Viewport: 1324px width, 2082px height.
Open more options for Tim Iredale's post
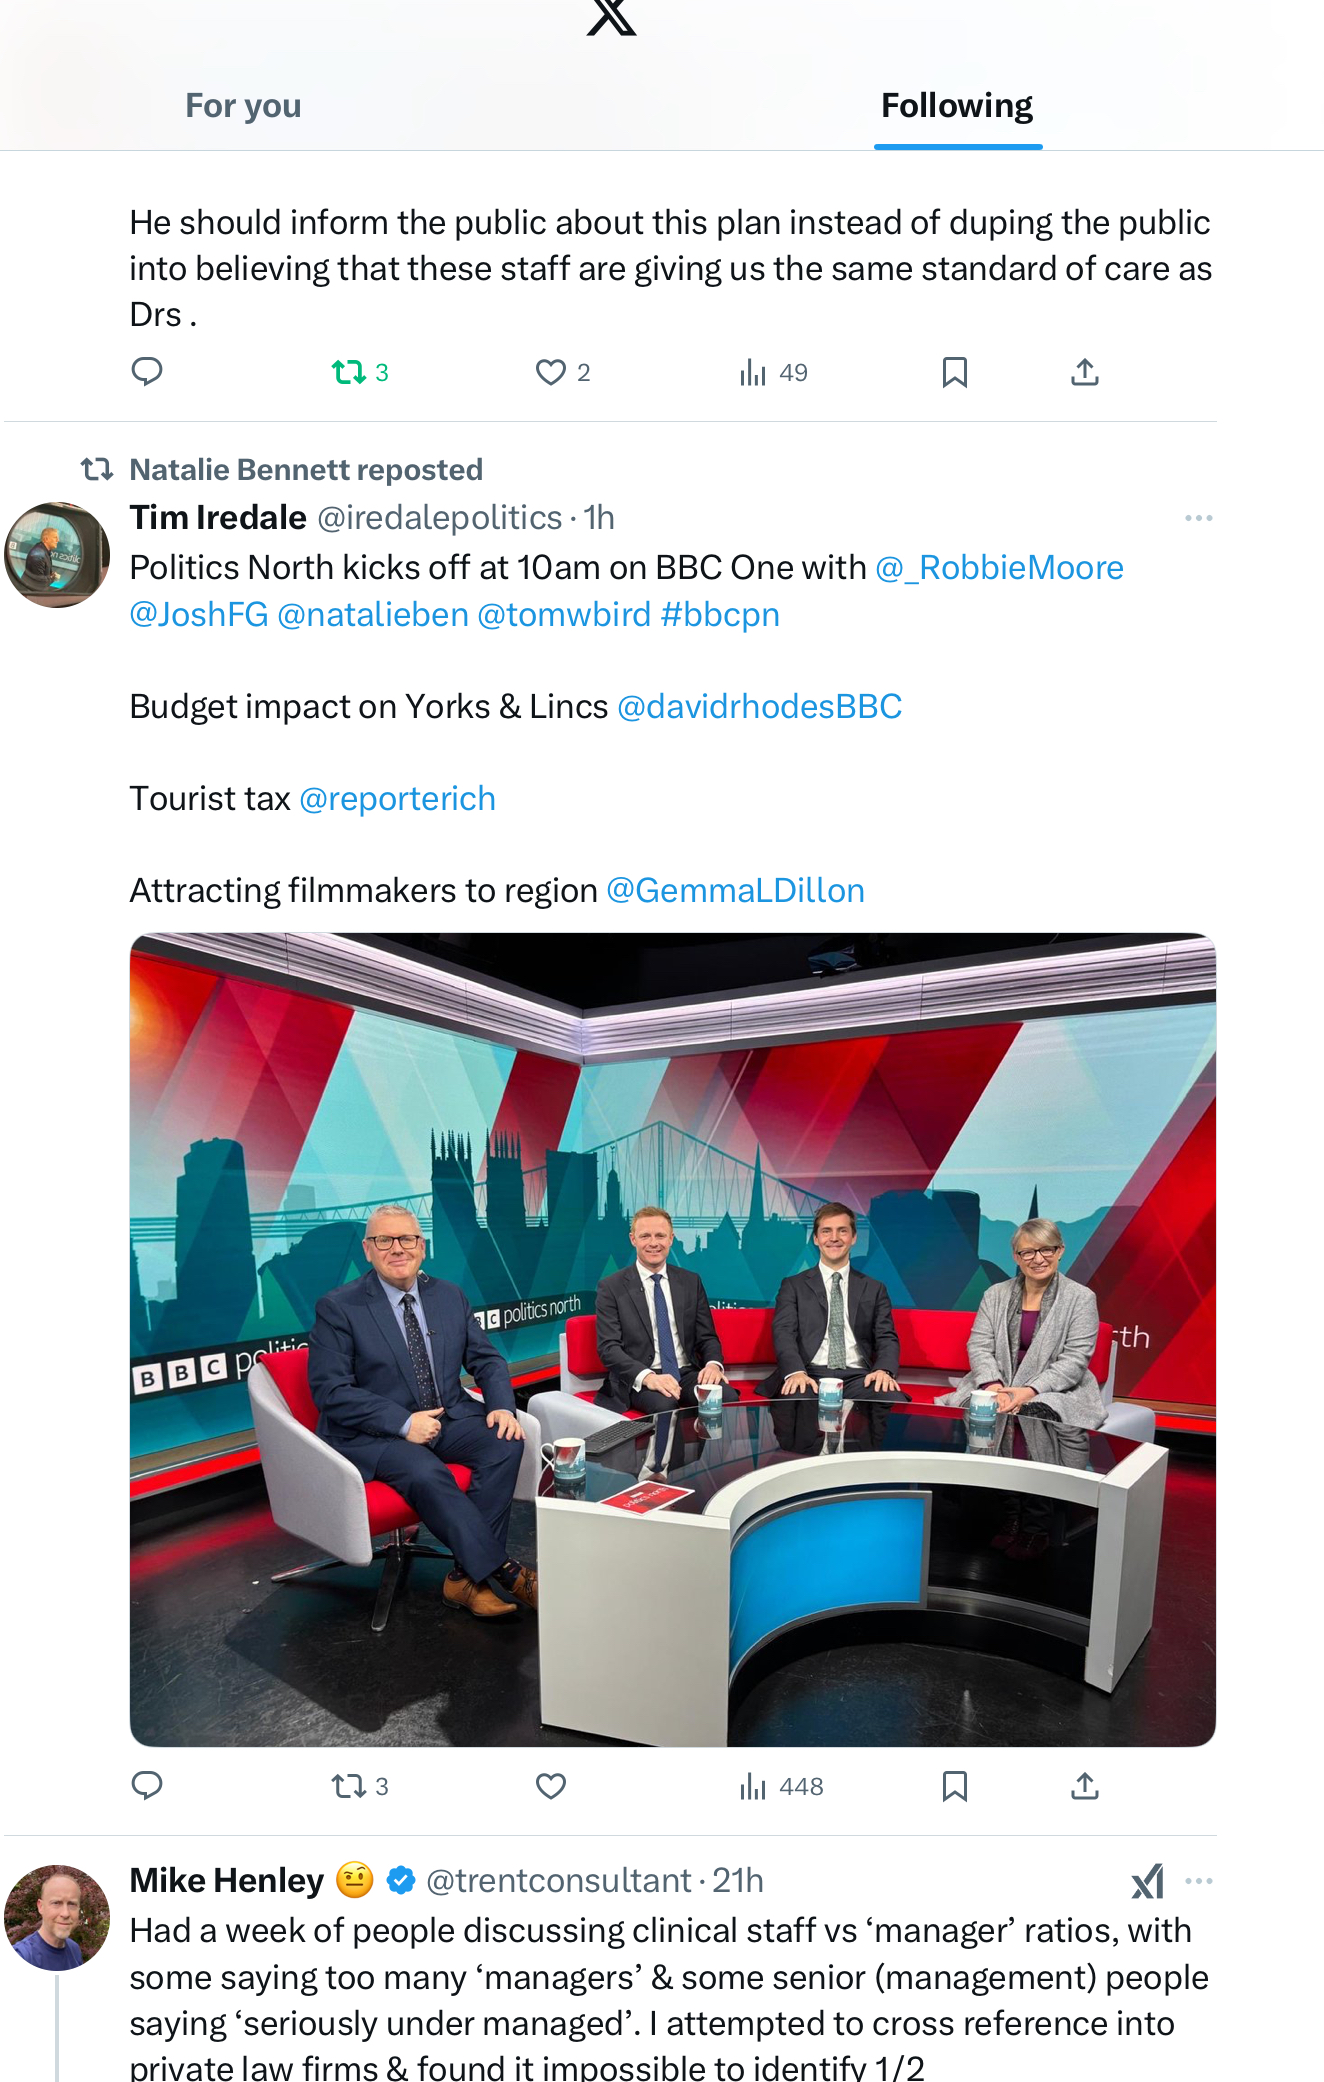pos(1198,518)
